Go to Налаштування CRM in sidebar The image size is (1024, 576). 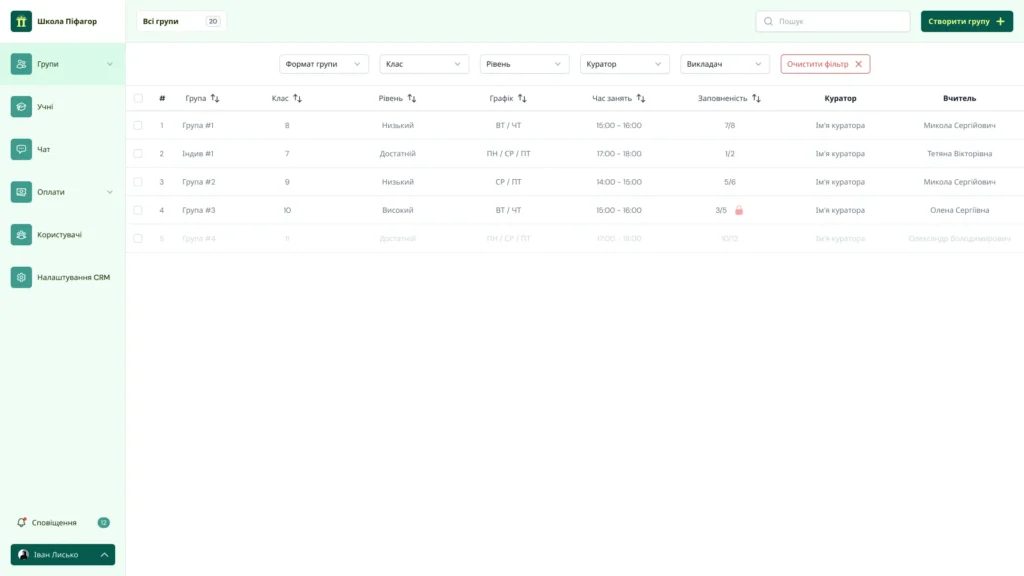coord(63,277)
